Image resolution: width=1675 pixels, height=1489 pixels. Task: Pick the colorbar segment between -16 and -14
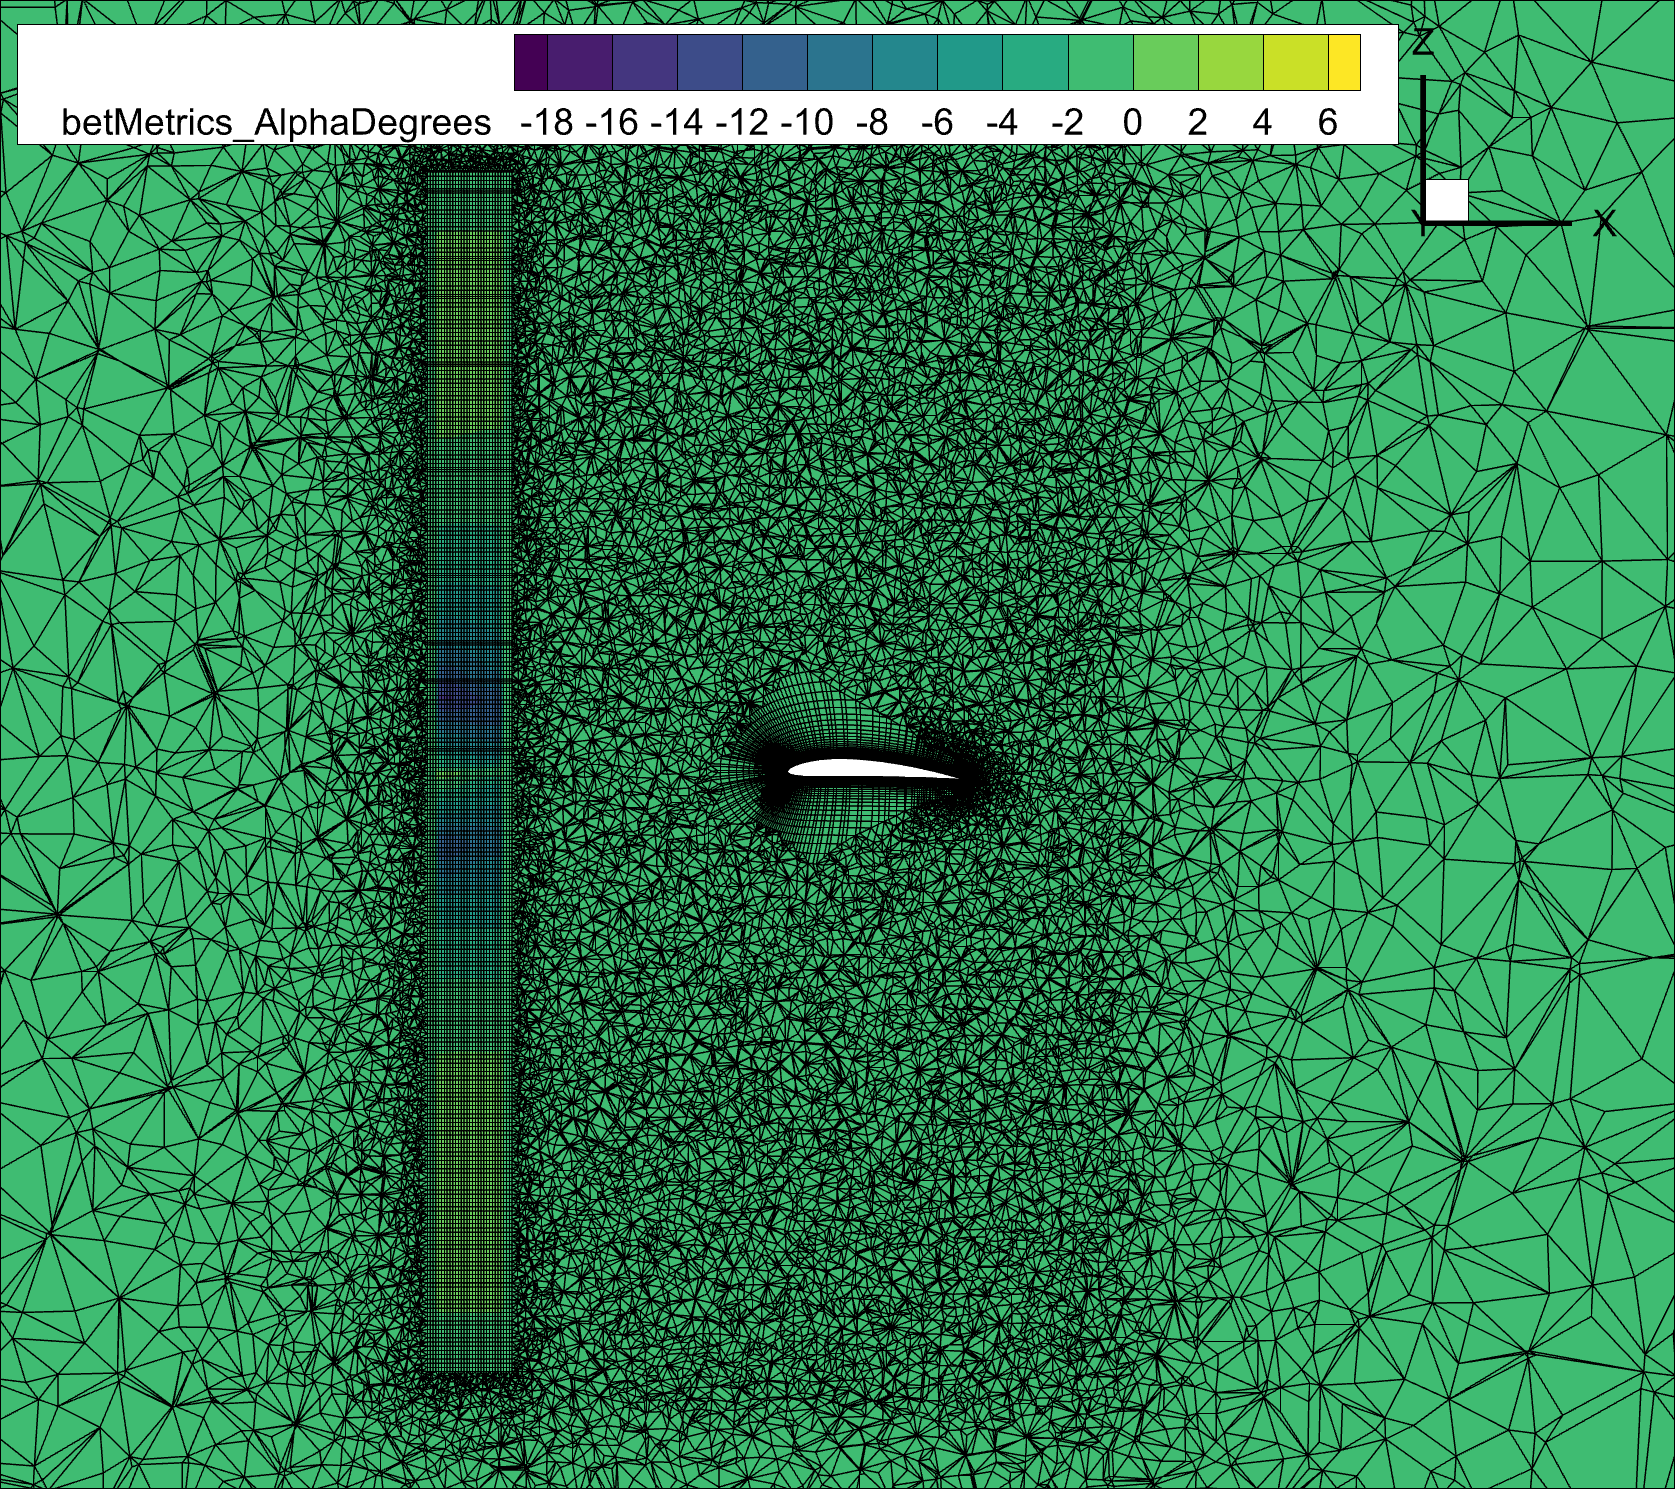[645, 63]
